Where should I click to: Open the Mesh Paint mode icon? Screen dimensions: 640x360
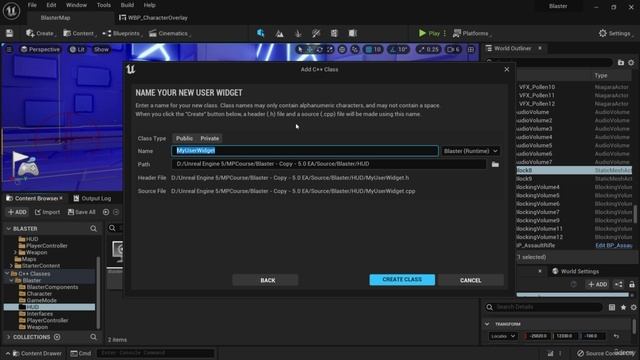pyautogui.click(x=316, y=33)
